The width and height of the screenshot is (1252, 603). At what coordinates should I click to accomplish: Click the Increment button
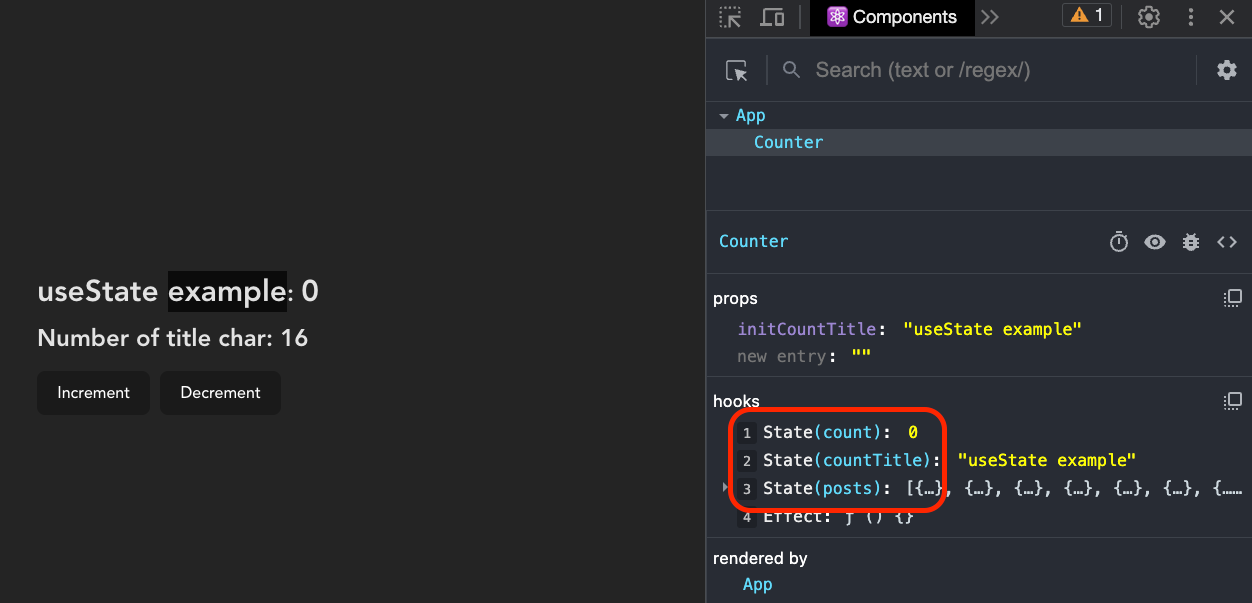[x=93, y=393]
